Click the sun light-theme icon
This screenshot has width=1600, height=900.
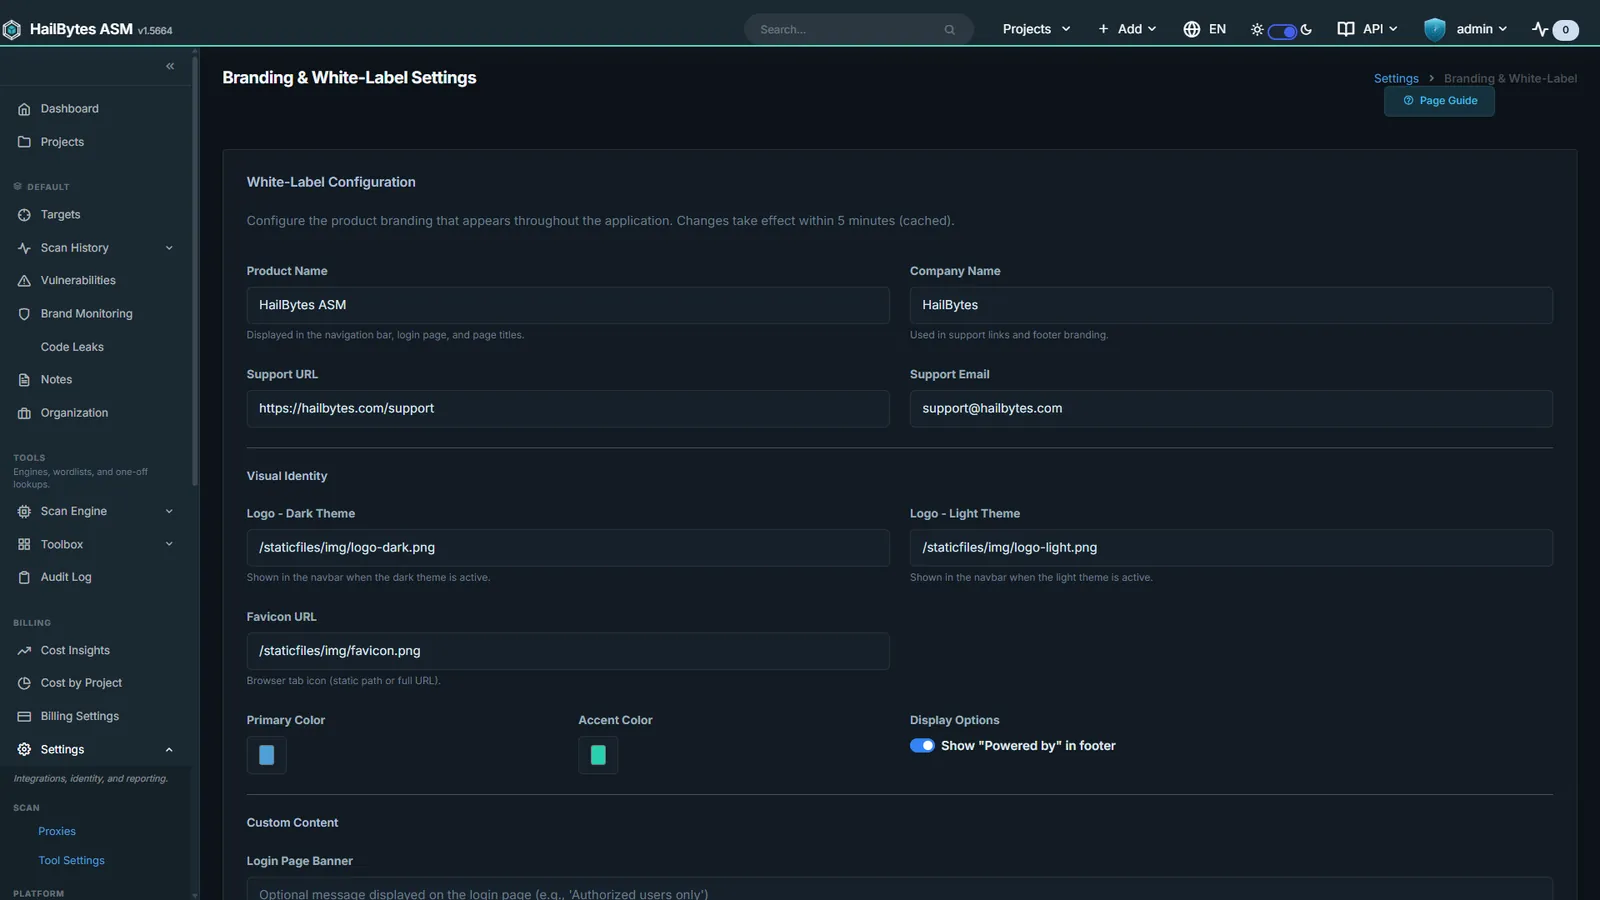click(x=1257, y=30)
